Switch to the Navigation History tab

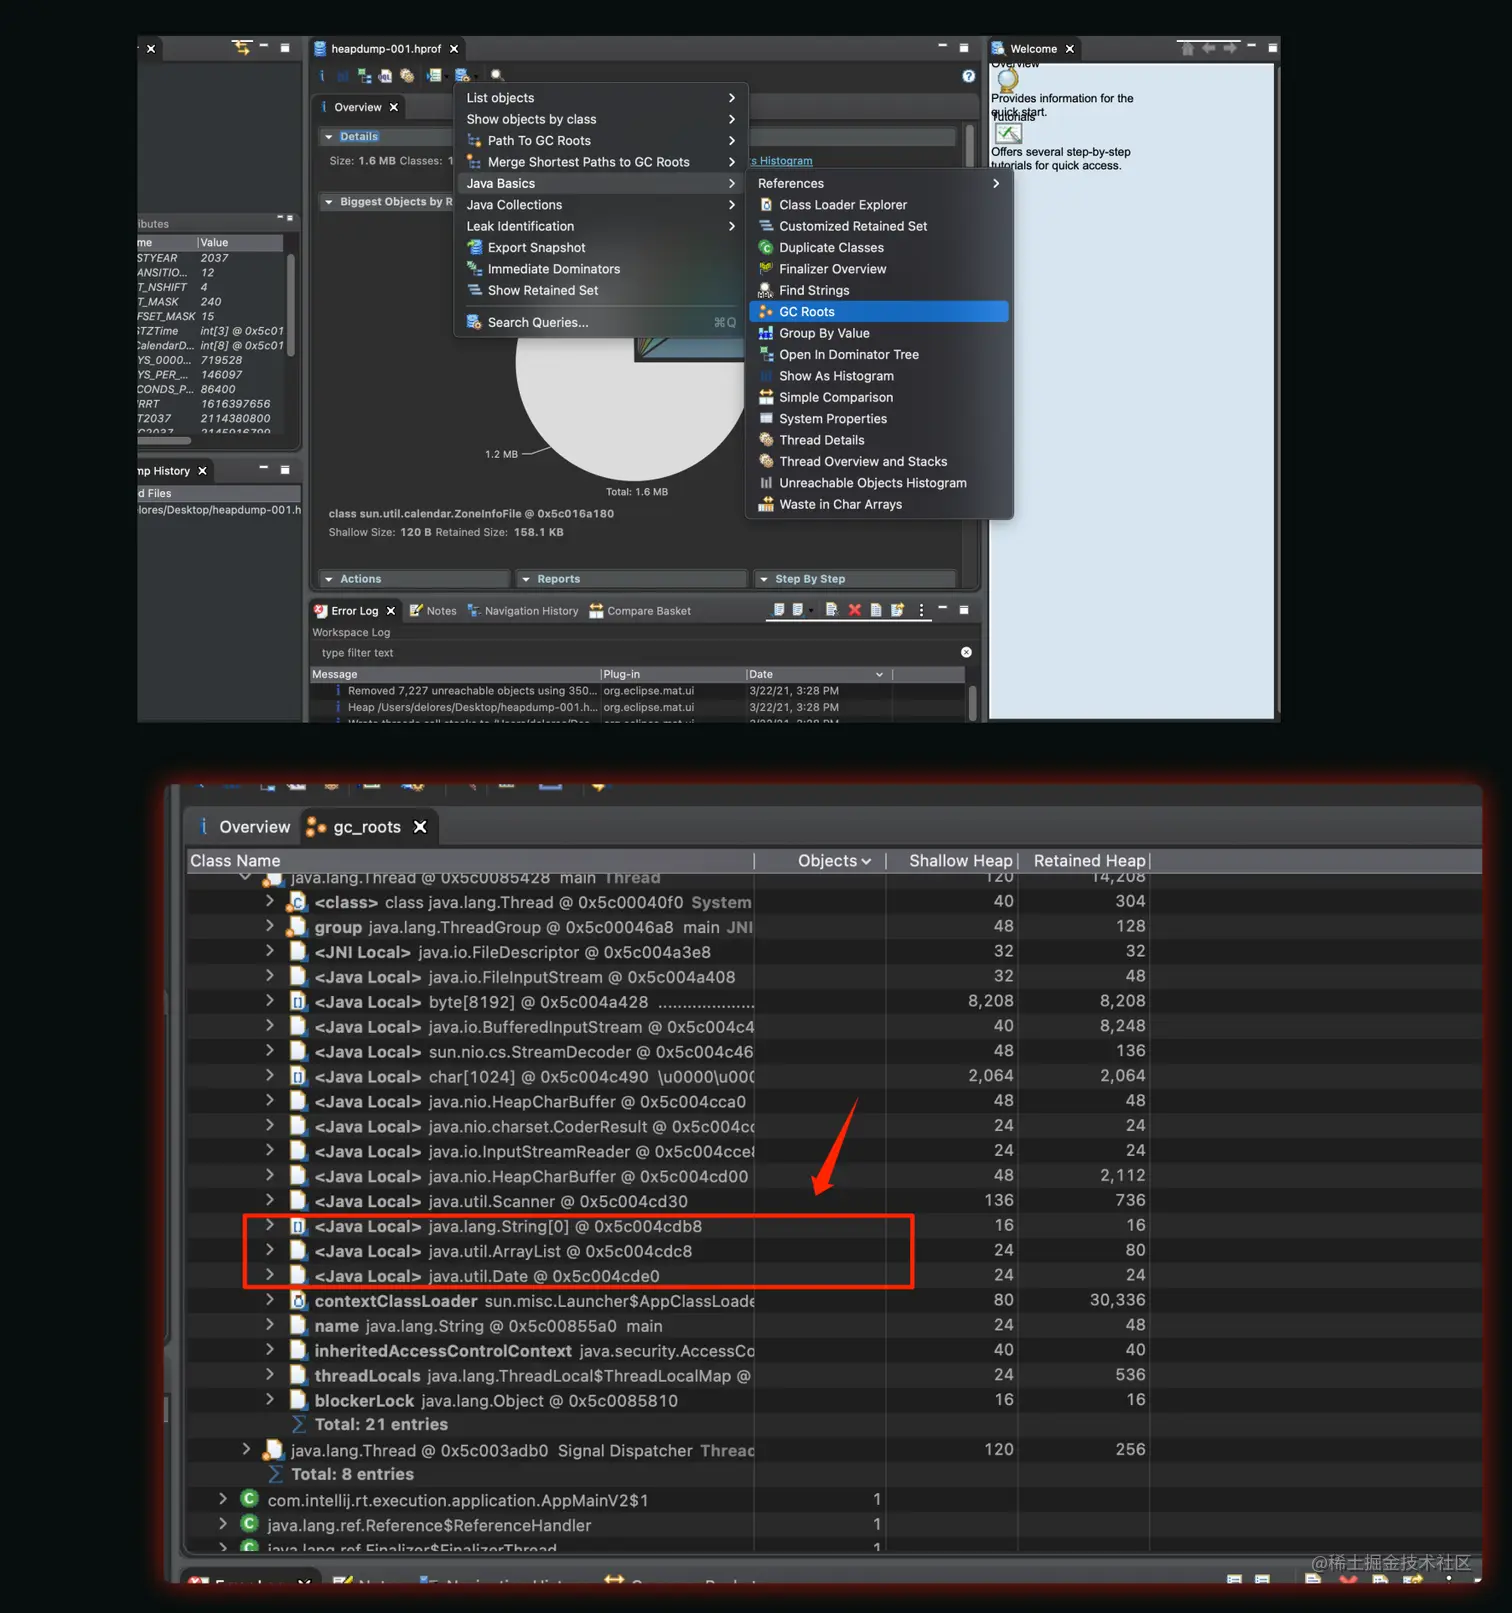point(523,611)
